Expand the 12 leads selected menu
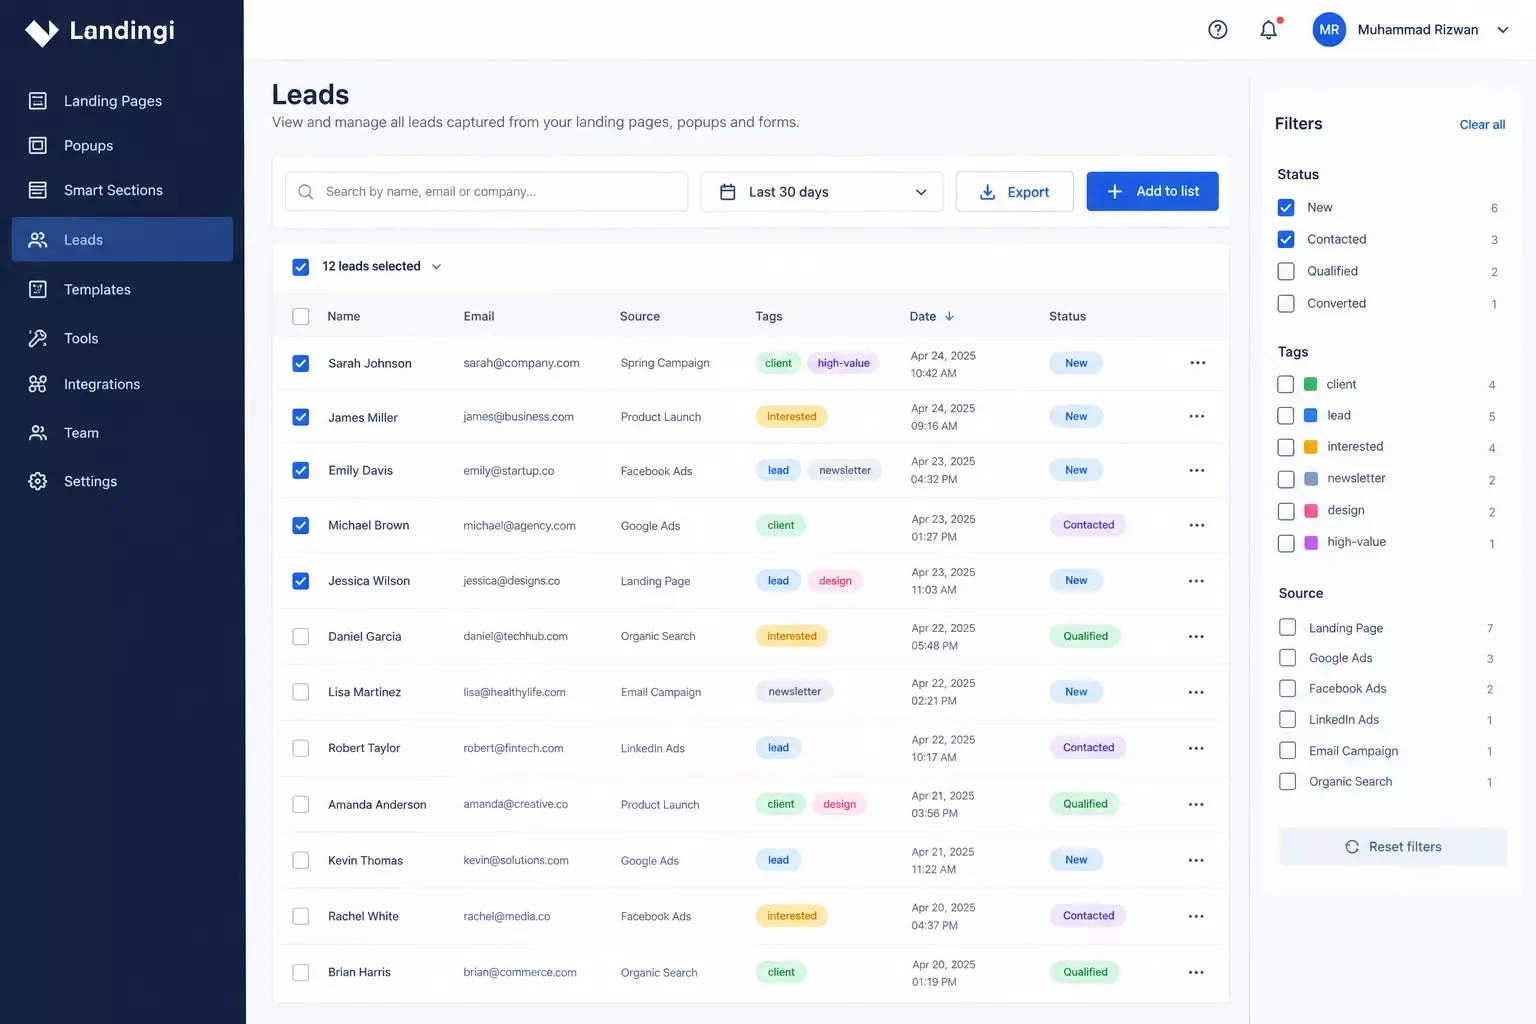Image resolution: width=1536 pixels, height=1024 pixels. click(x=436, y=266)
